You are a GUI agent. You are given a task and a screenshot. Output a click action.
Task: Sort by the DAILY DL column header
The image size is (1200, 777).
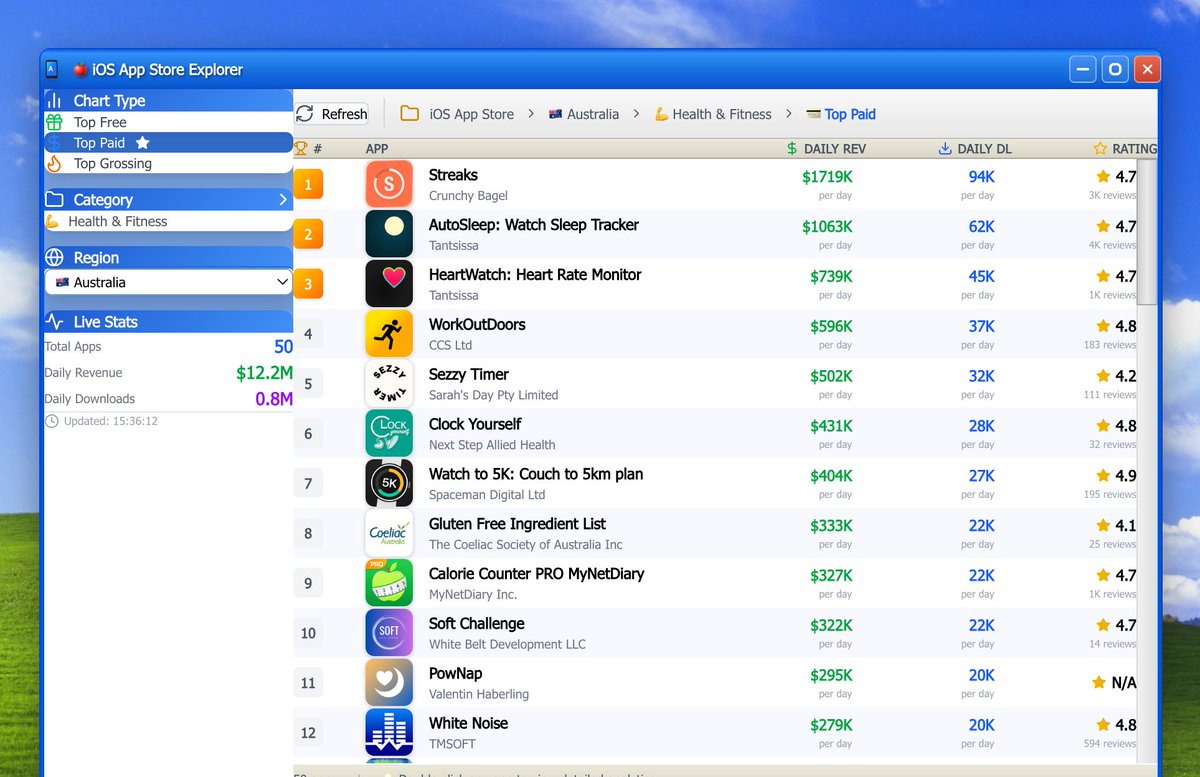975,148
